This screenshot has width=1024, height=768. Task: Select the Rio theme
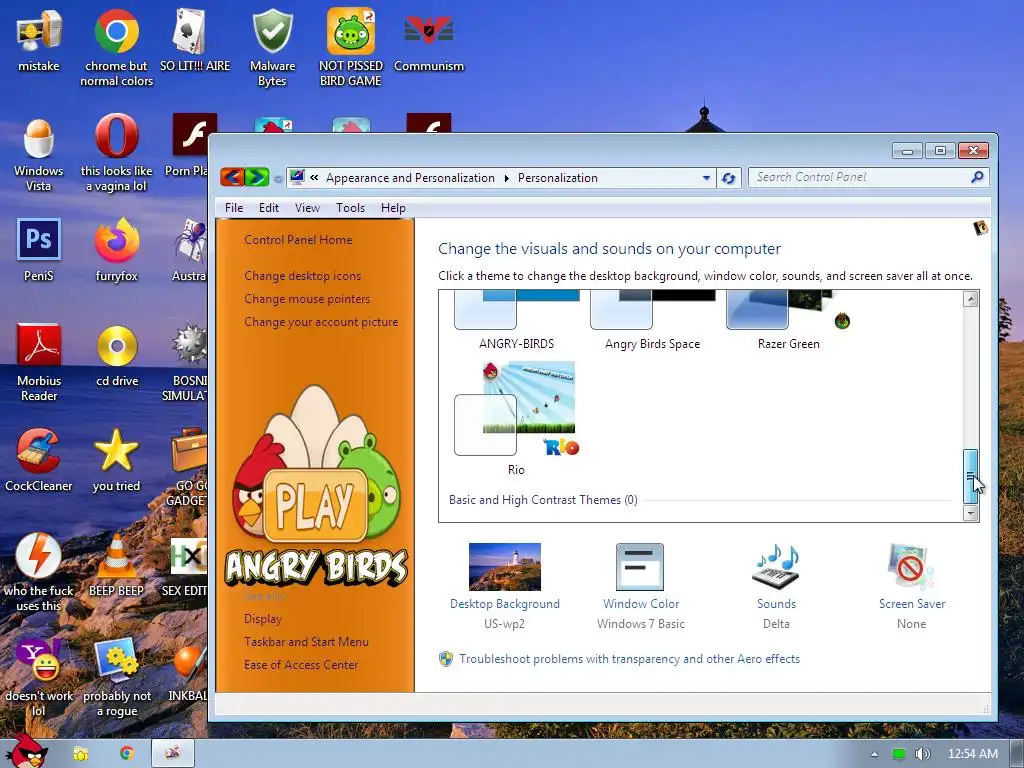pos(517,419)
